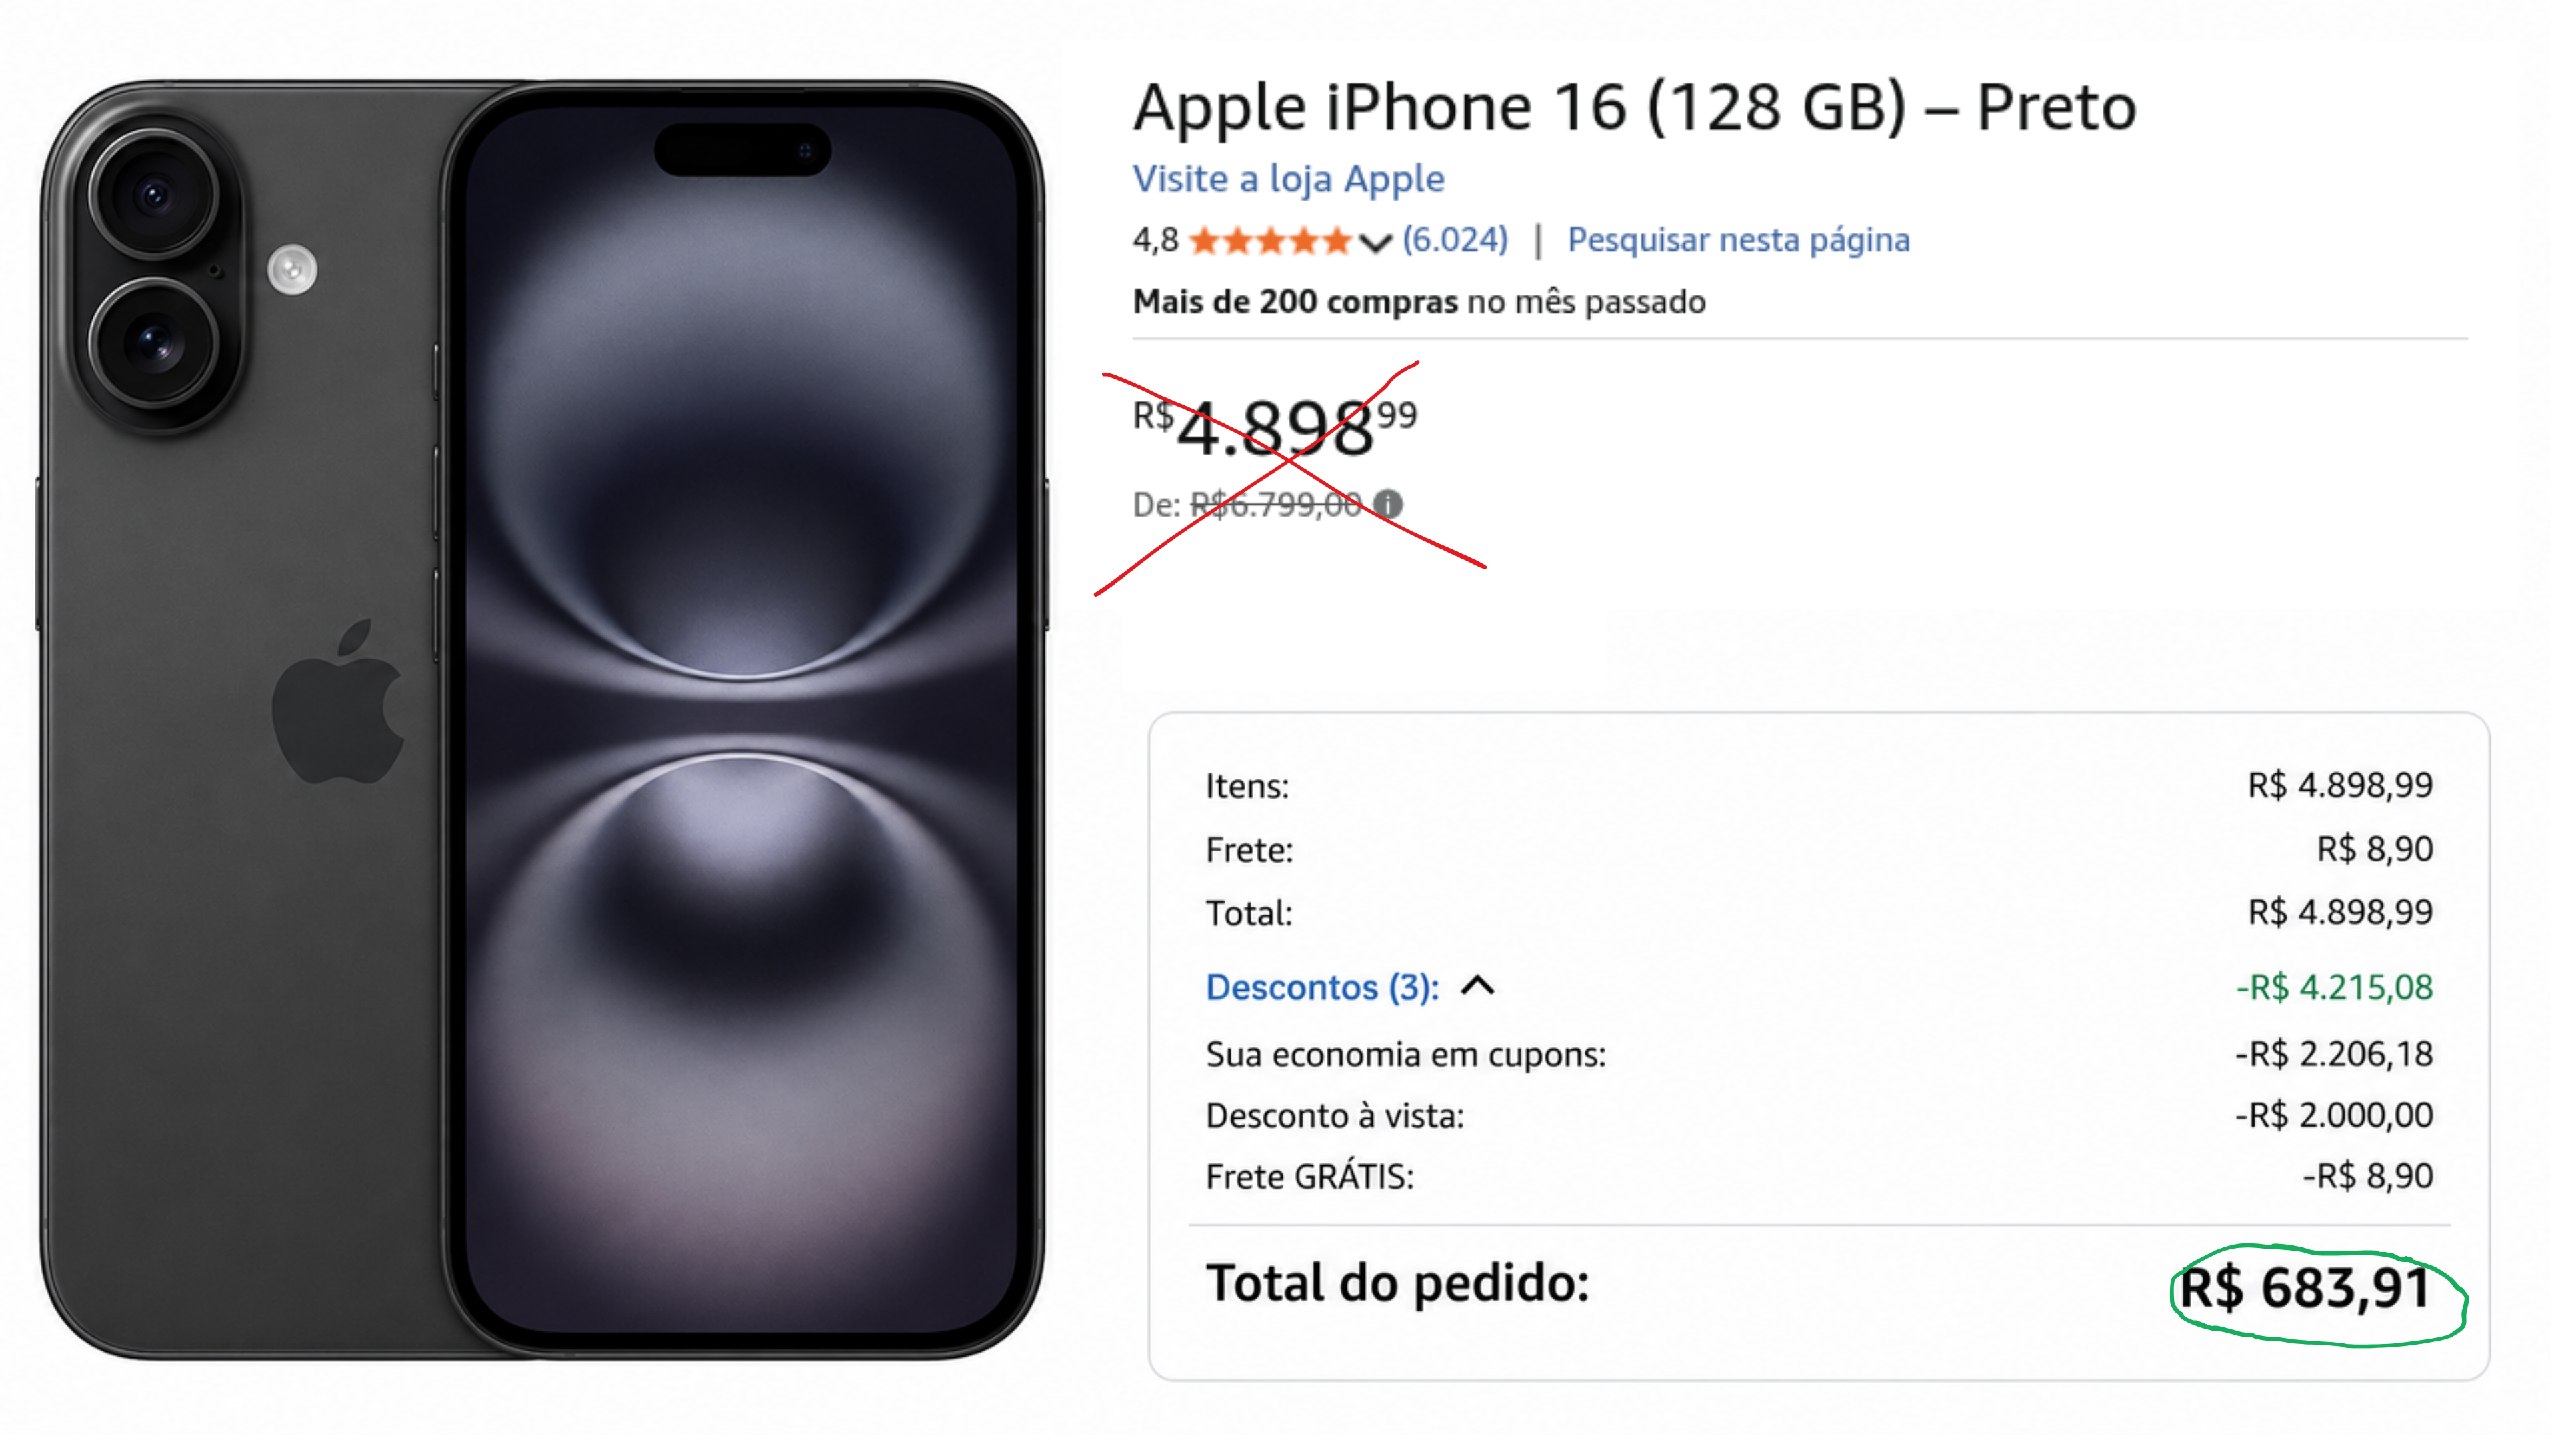
Task: Open the Visite a loja Apple link
Action: [x=1288, y=179]
